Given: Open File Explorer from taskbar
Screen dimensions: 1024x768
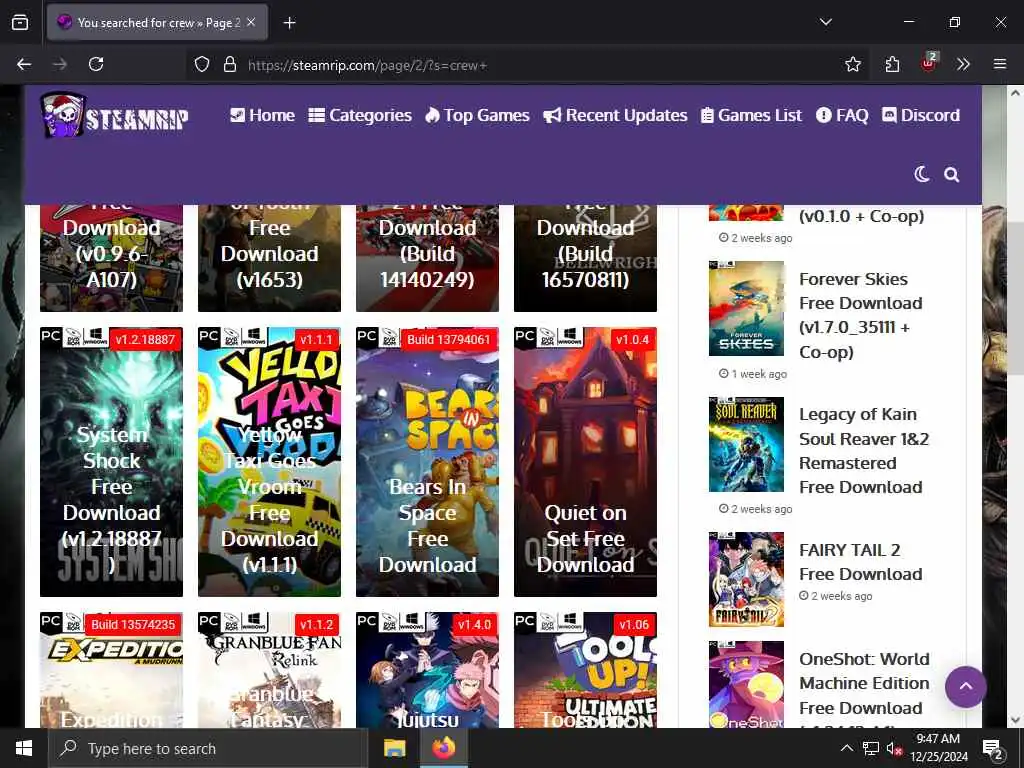Looking at the screenshot, I should tap(394, 748).
